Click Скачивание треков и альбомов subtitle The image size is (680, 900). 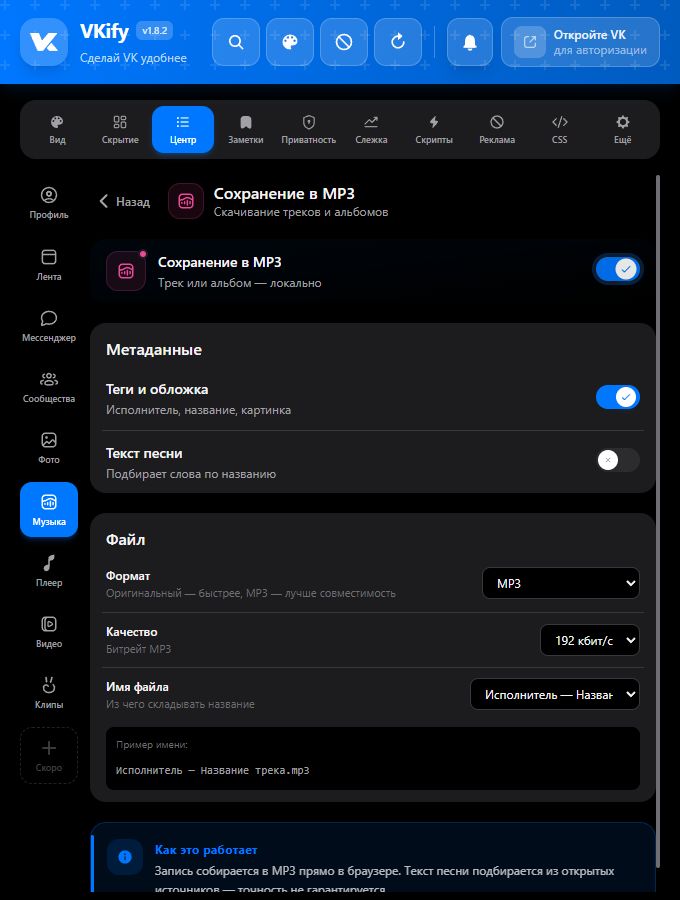tap(301, 212)
